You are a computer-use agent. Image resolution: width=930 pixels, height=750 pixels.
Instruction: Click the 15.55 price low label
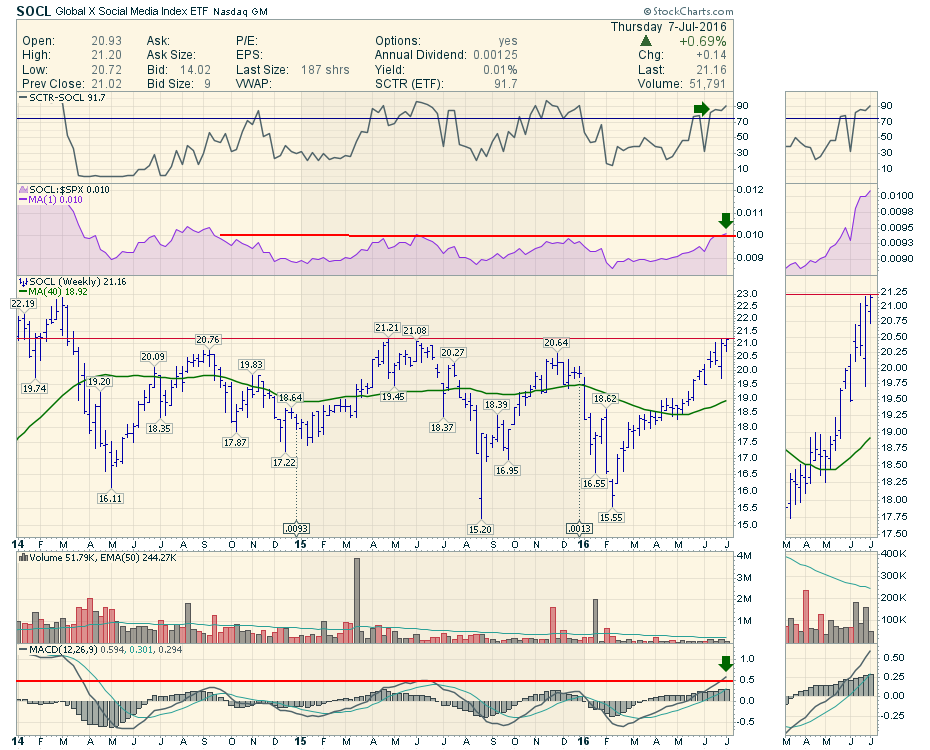[611, 518]
